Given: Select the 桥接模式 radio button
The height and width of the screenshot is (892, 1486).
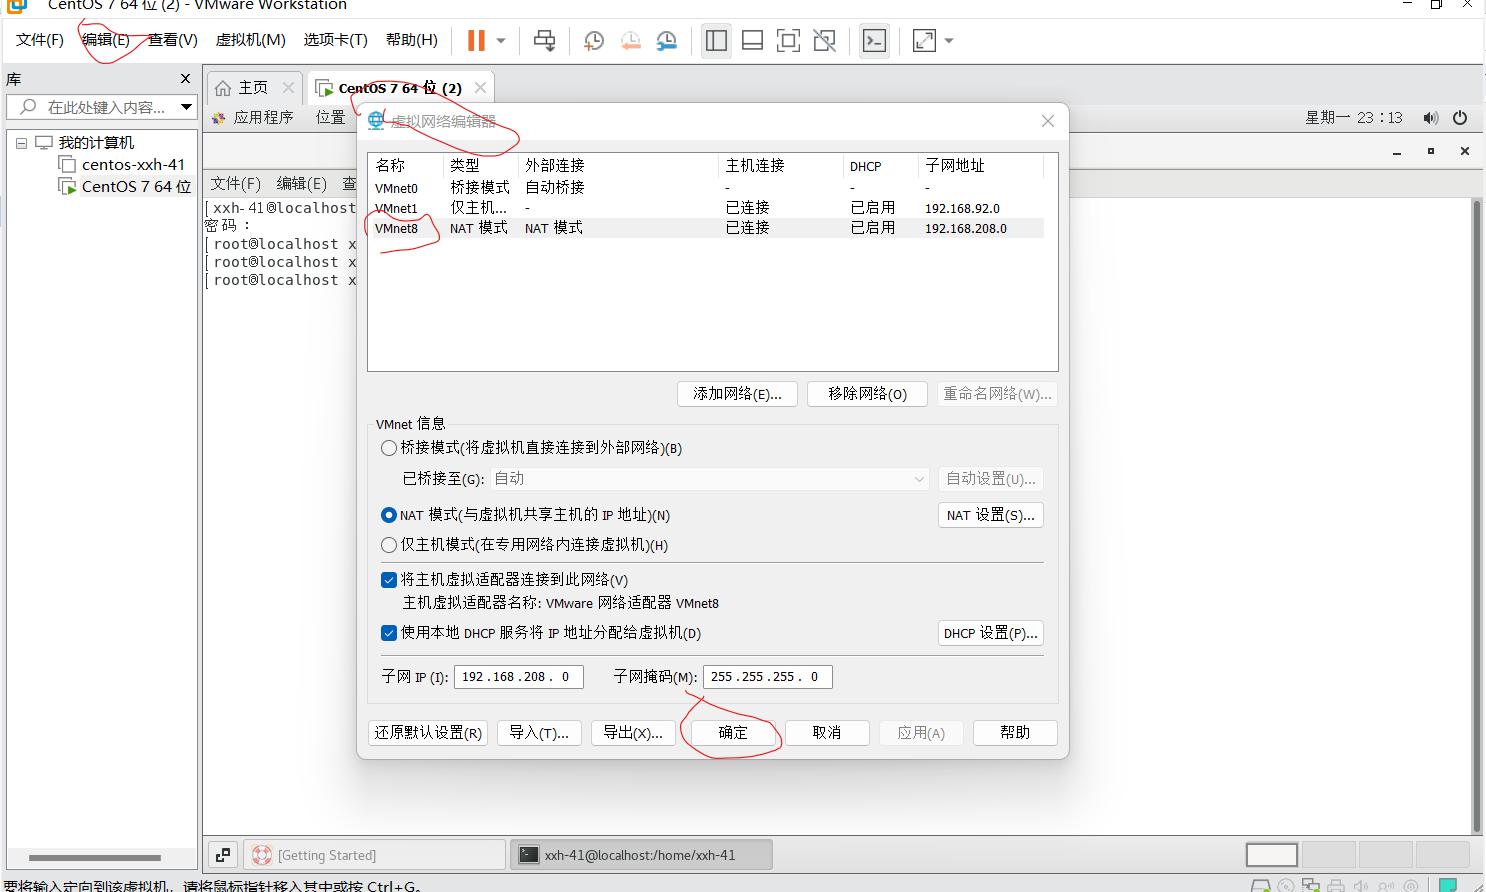Looking at the screenshot, I should point(389,448).
